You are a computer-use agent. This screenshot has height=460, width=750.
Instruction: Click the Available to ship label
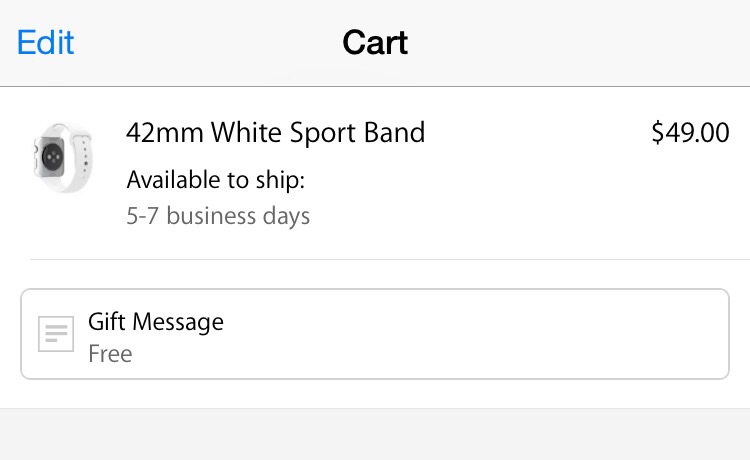tap(216, 180)
